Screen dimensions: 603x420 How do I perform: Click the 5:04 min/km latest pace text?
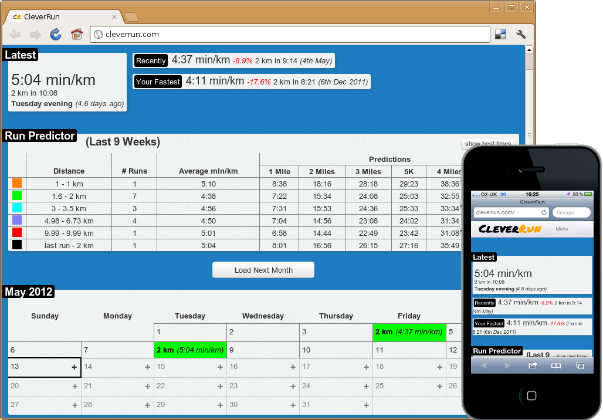(x=53, y=80)
